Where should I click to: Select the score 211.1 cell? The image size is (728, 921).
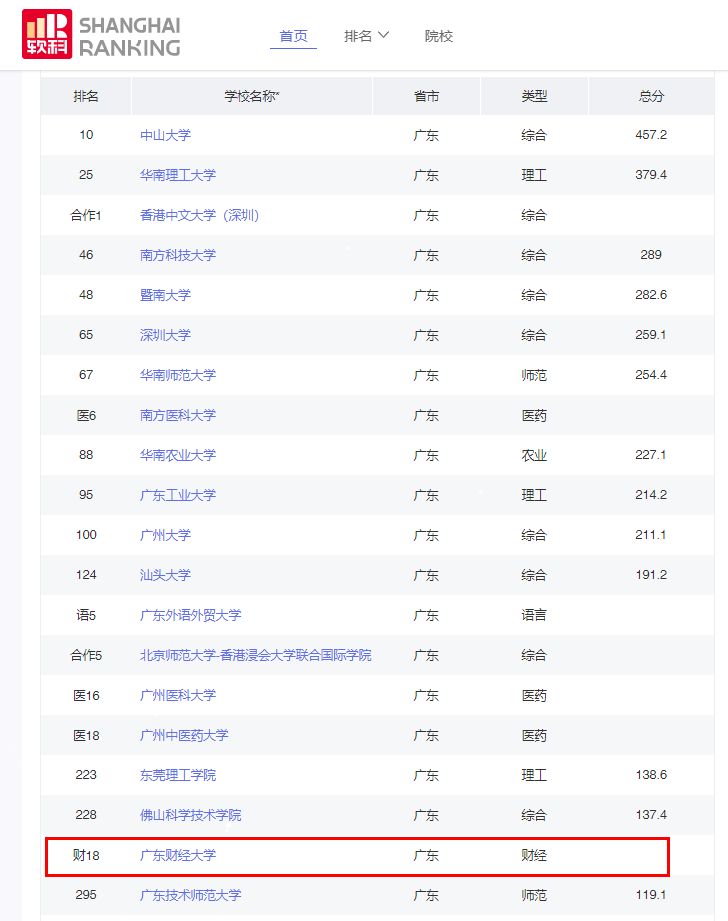(x=651, y=535)
